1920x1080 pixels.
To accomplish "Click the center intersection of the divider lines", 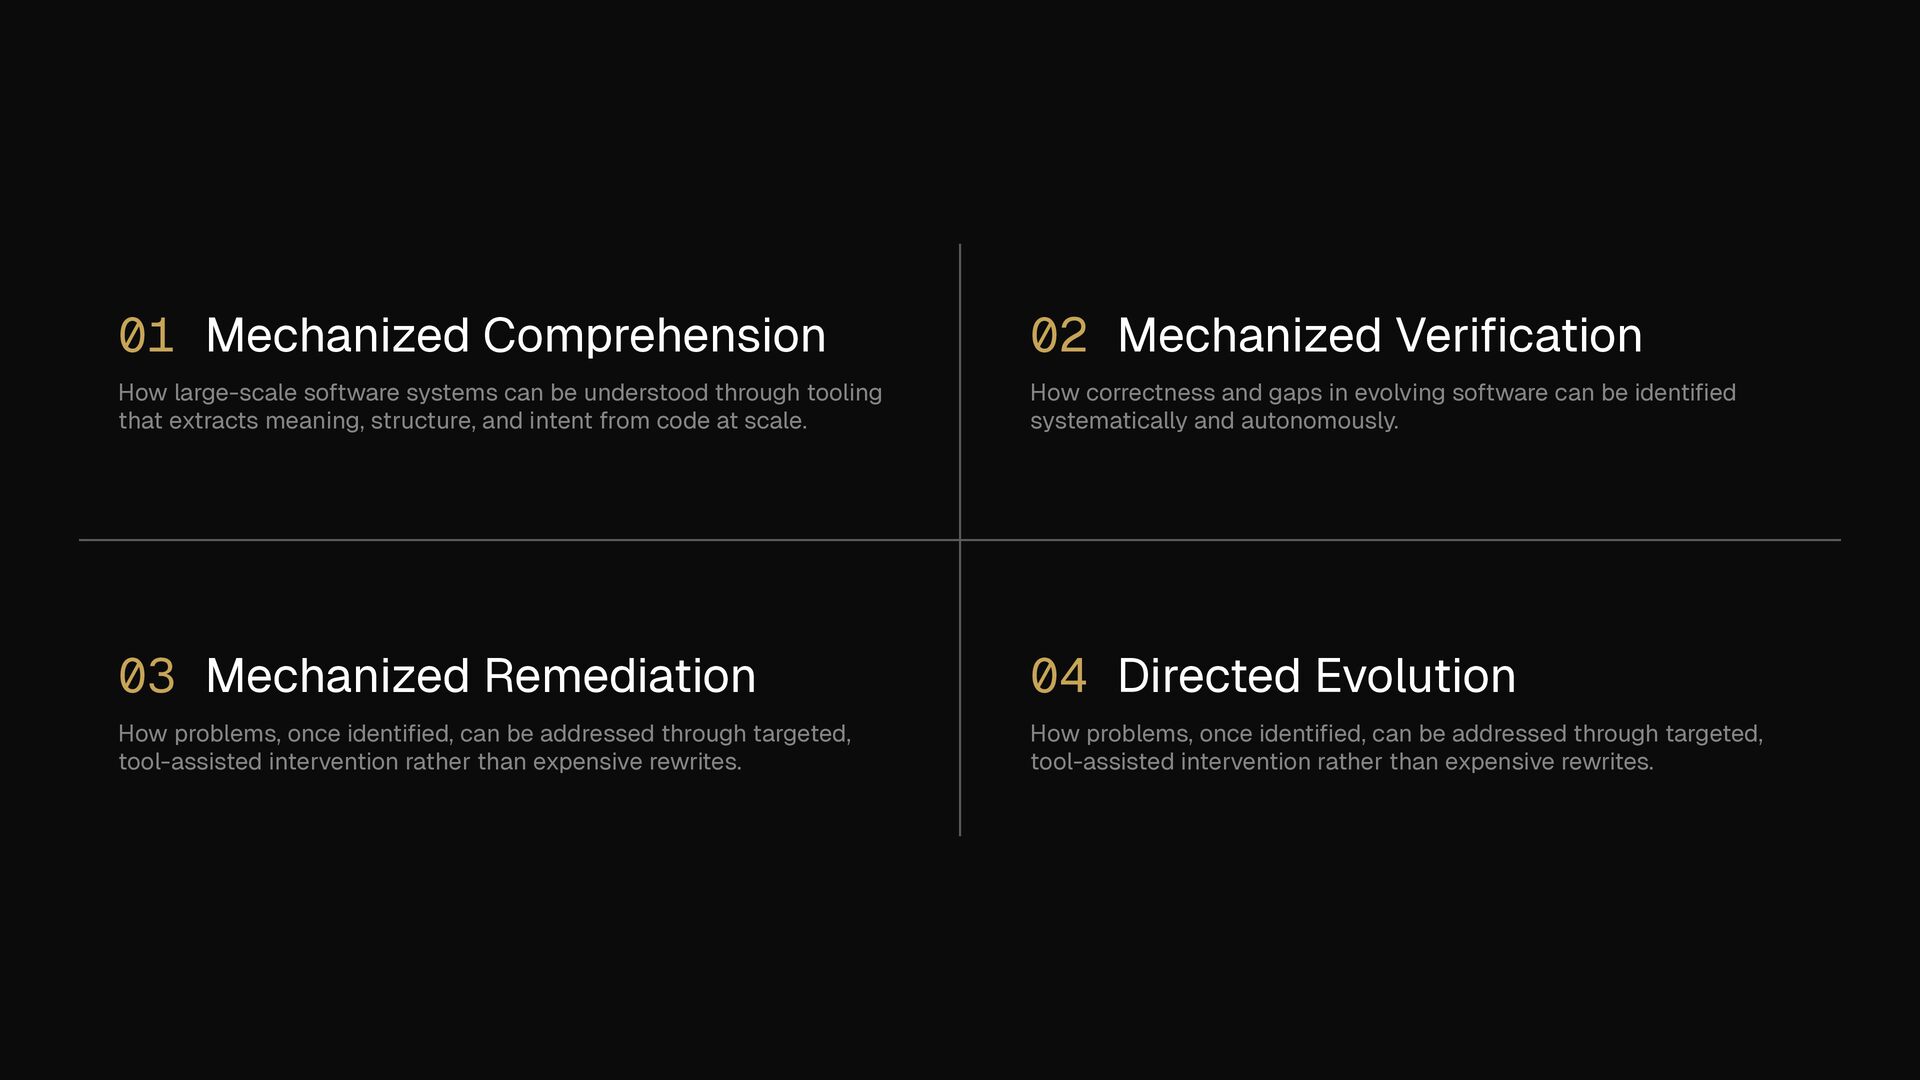I will [960, 540].
